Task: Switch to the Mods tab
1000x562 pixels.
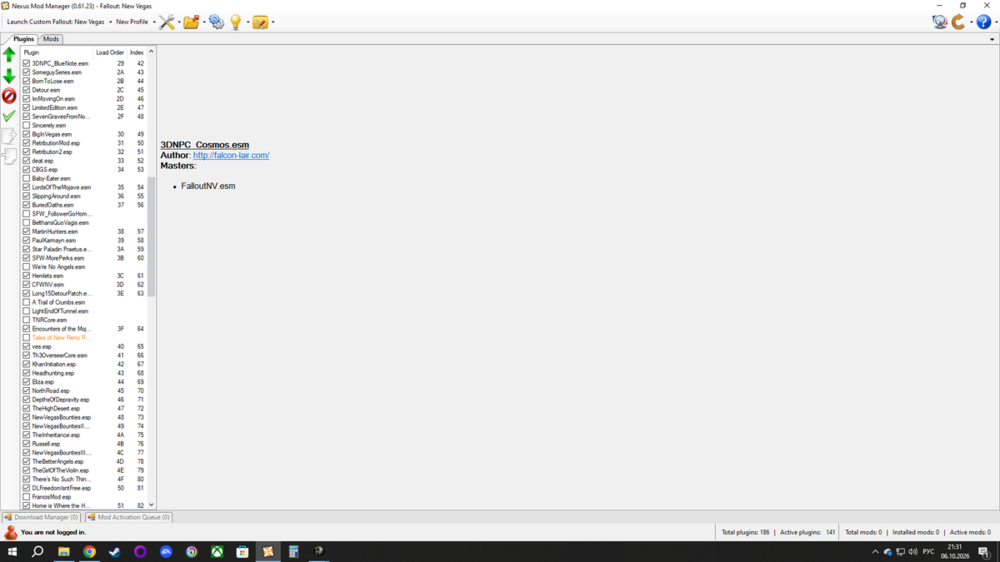Action: point(51,39)
